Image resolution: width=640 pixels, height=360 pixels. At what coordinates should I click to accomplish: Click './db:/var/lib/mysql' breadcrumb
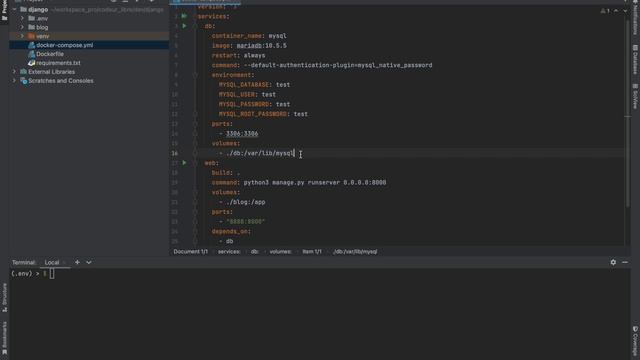(x=355, y=252)
